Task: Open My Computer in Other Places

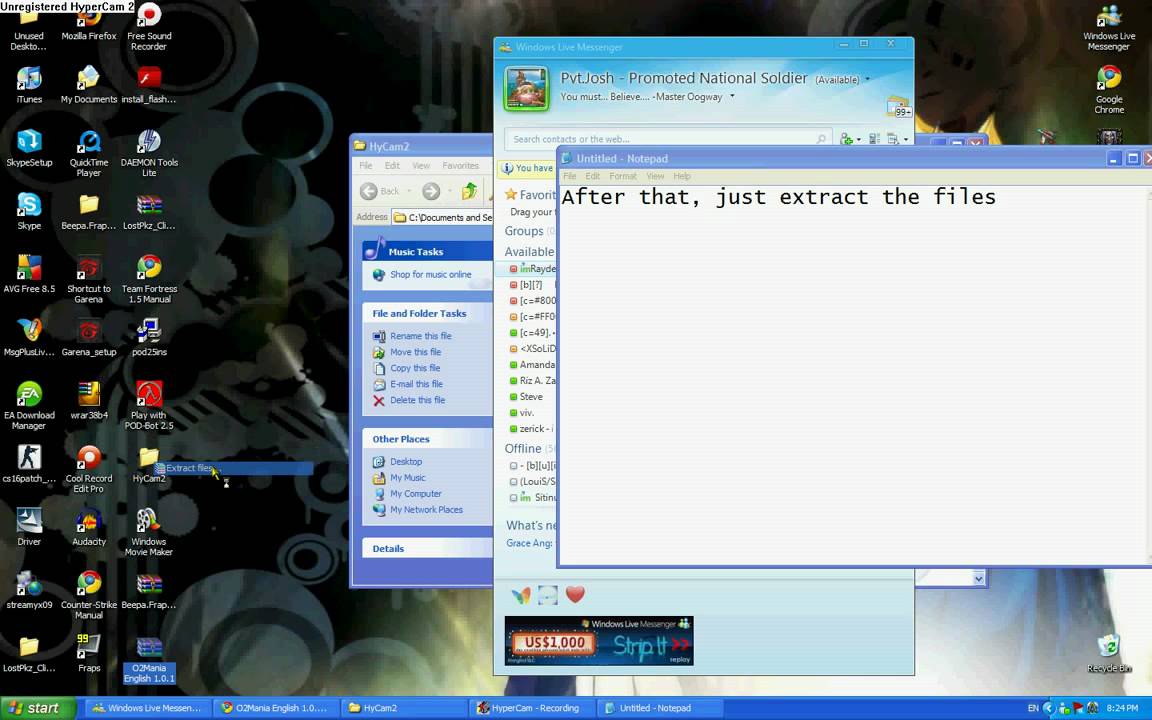Action: pyautogui.click(x=416, y=494)
